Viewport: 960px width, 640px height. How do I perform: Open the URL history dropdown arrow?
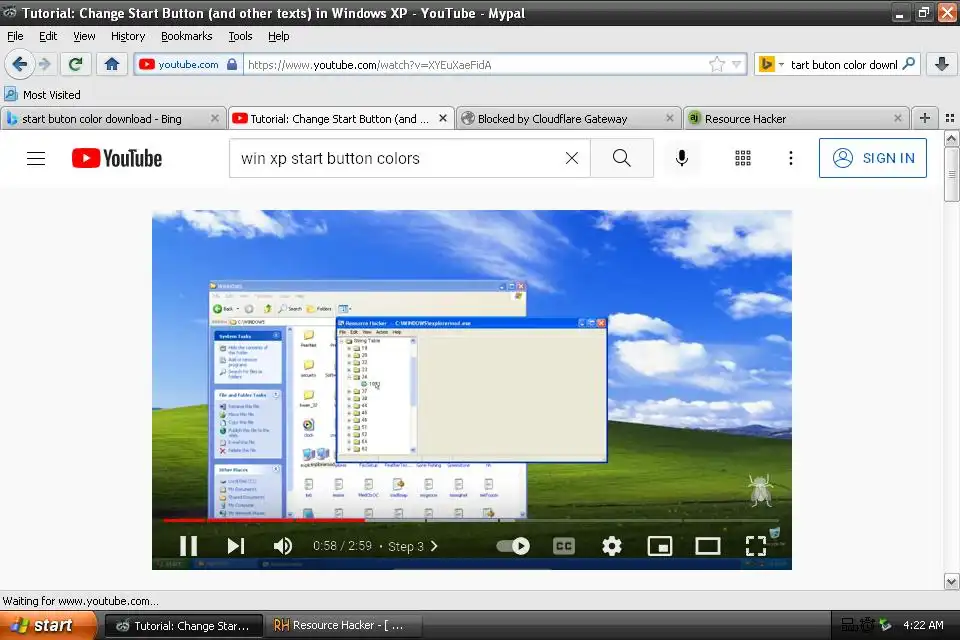[737, 64]
